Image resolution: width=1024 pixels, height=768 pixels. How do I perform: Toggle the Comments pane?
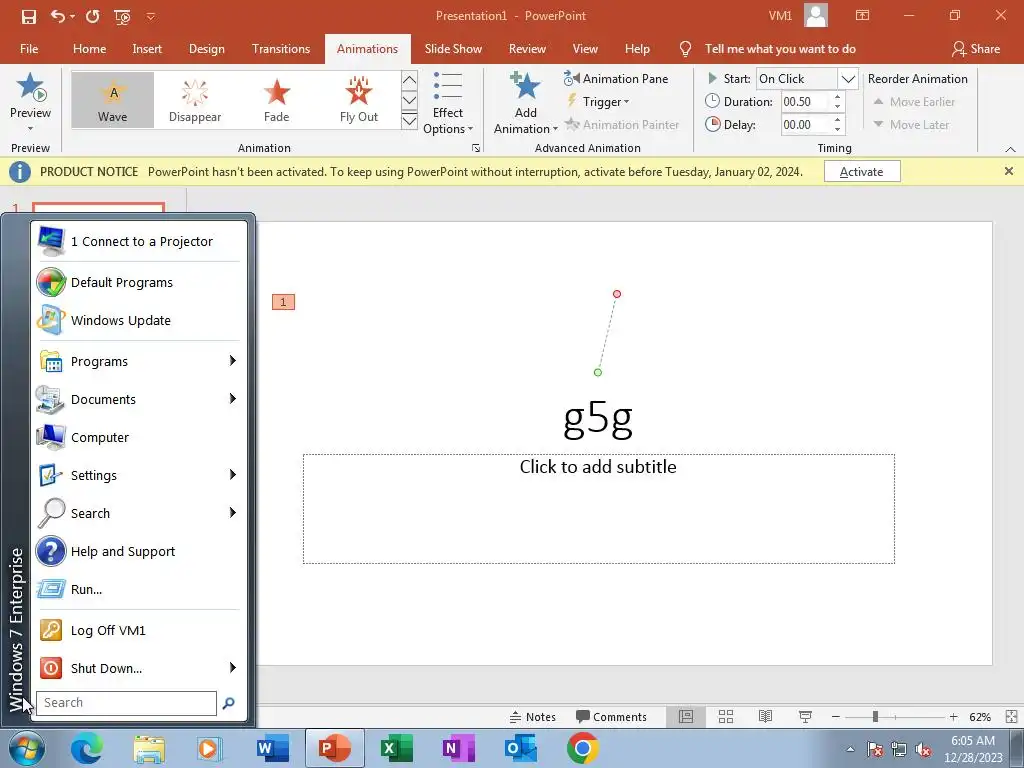pos(611,717)
